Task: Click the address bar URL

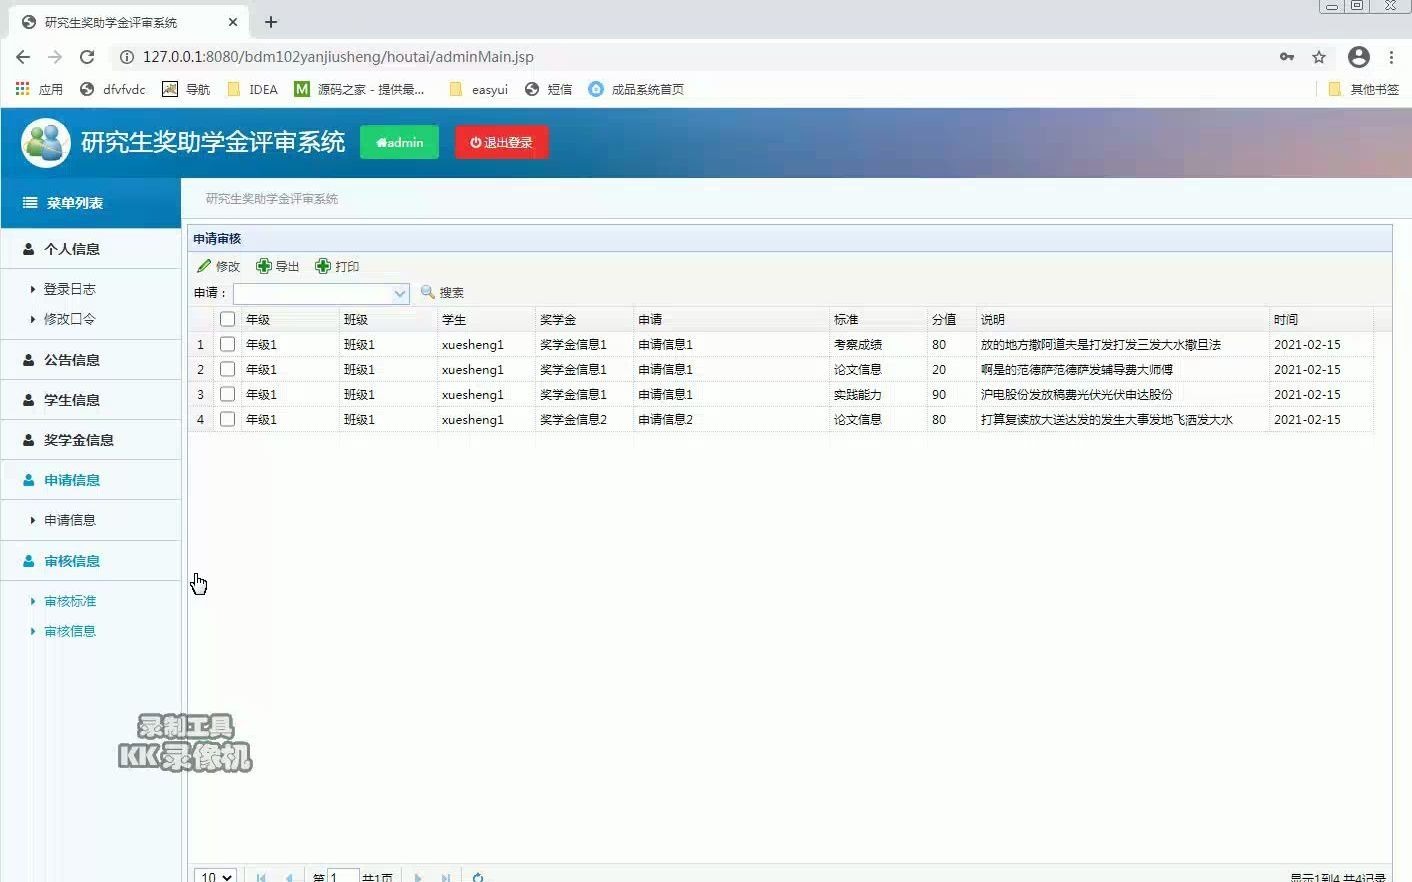Action: pos(338,57)
